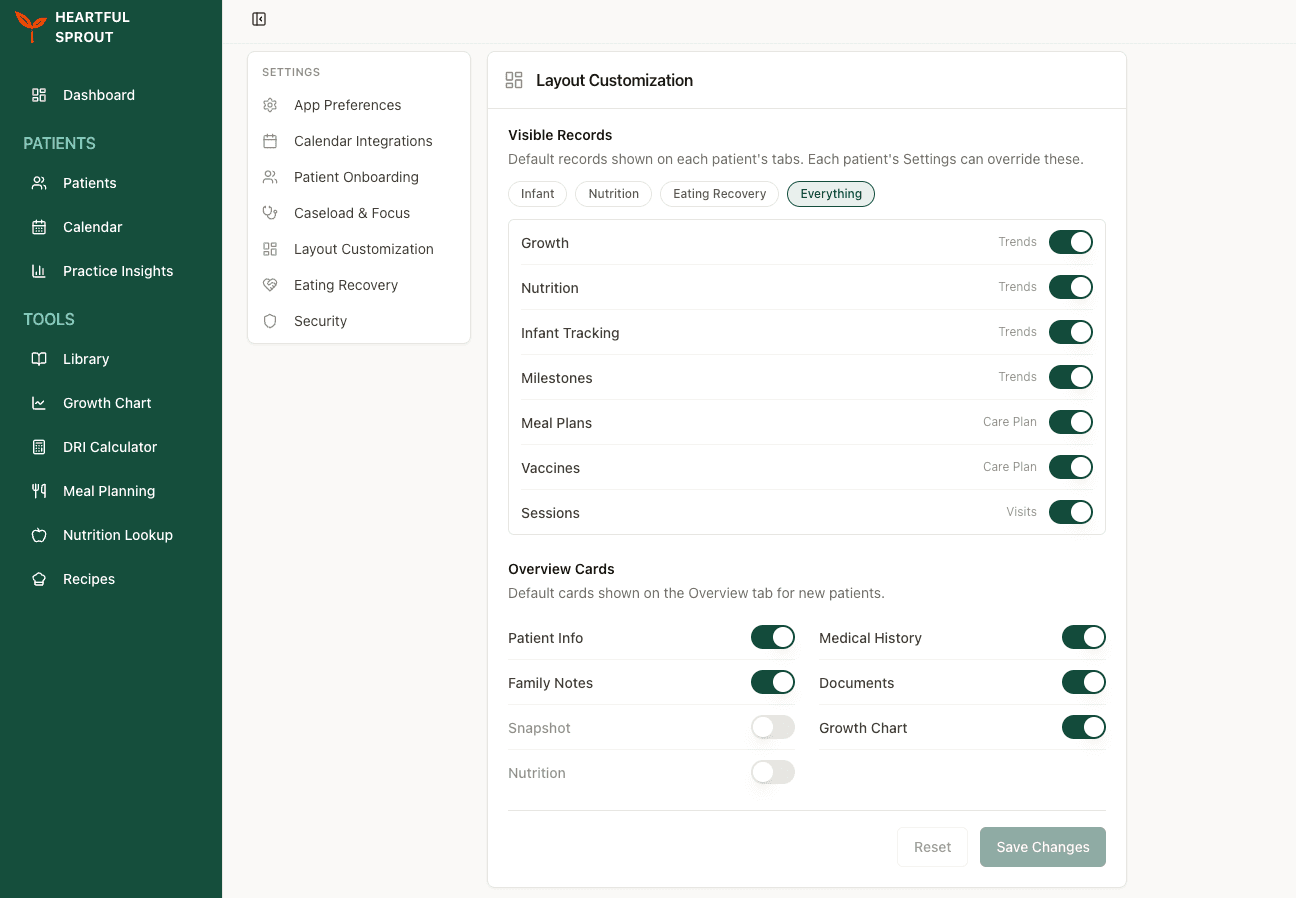Click the Calendar Integrations calendar icon
This screenshot has width=1296, height=898.
[x=270, y=141]
